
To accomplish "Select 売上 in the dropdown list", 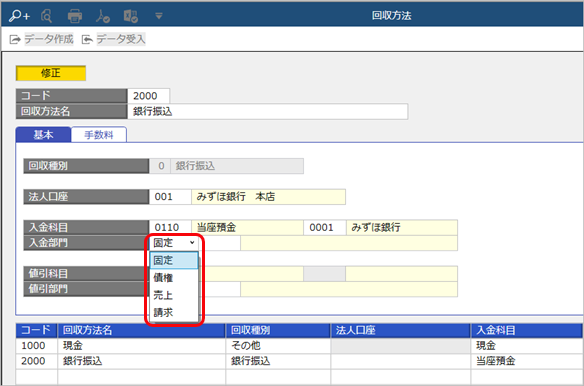I will (174, 295).
